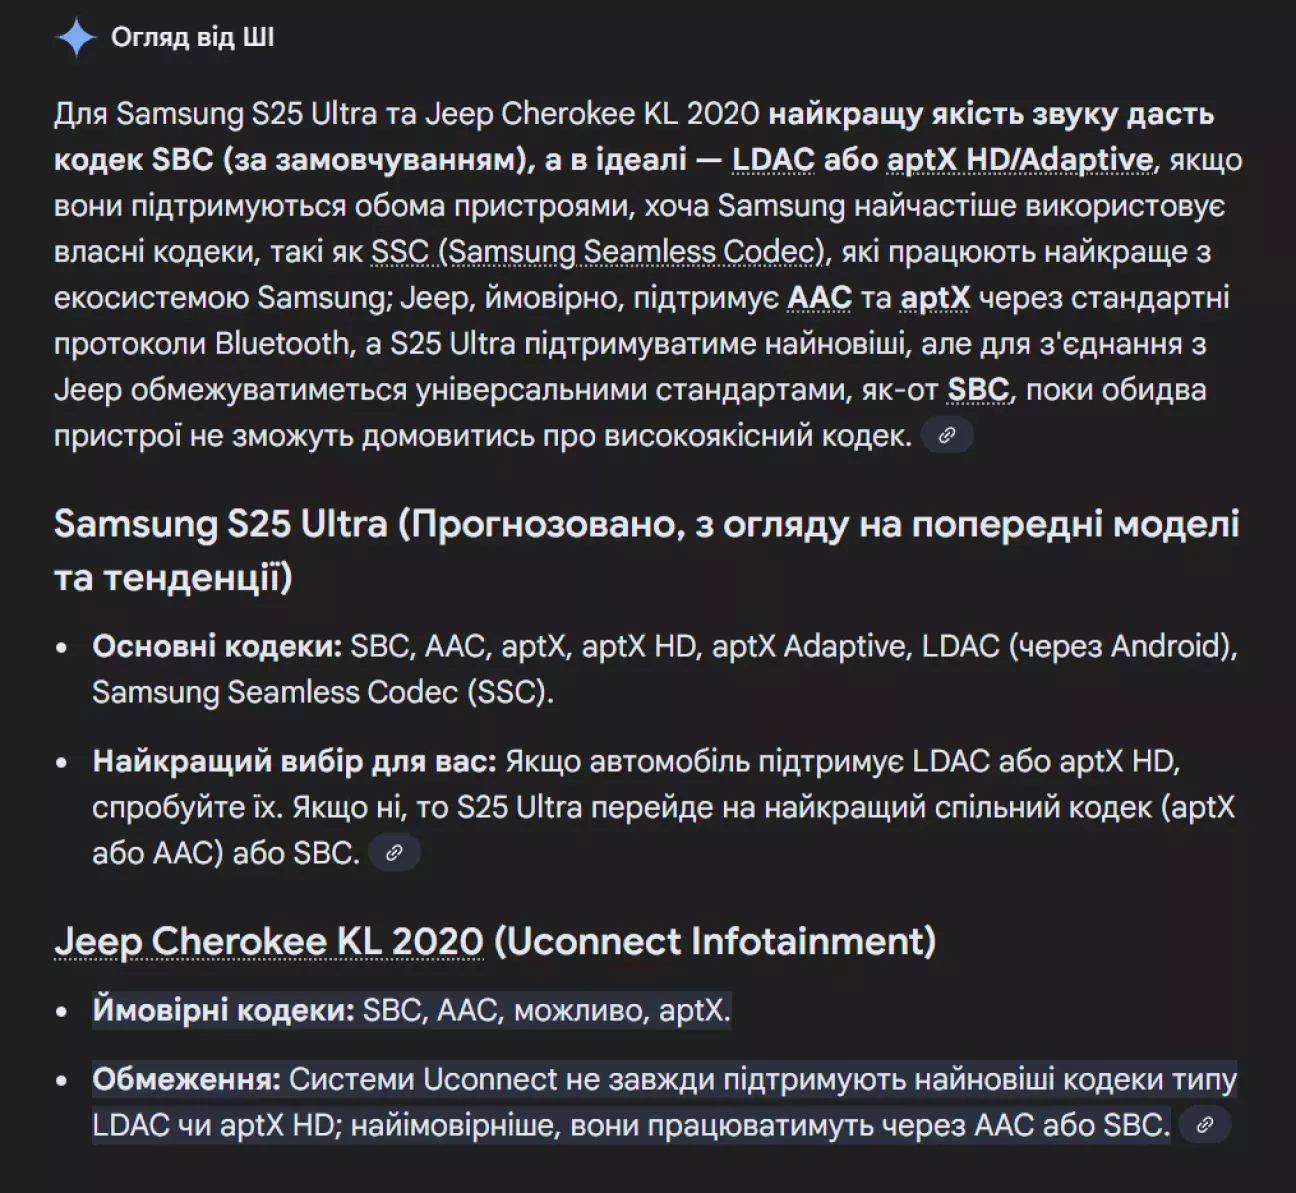Follow the aptX HD/Adaptive link
This screenshot has width=1296, height=1193.
point(1019,160)
